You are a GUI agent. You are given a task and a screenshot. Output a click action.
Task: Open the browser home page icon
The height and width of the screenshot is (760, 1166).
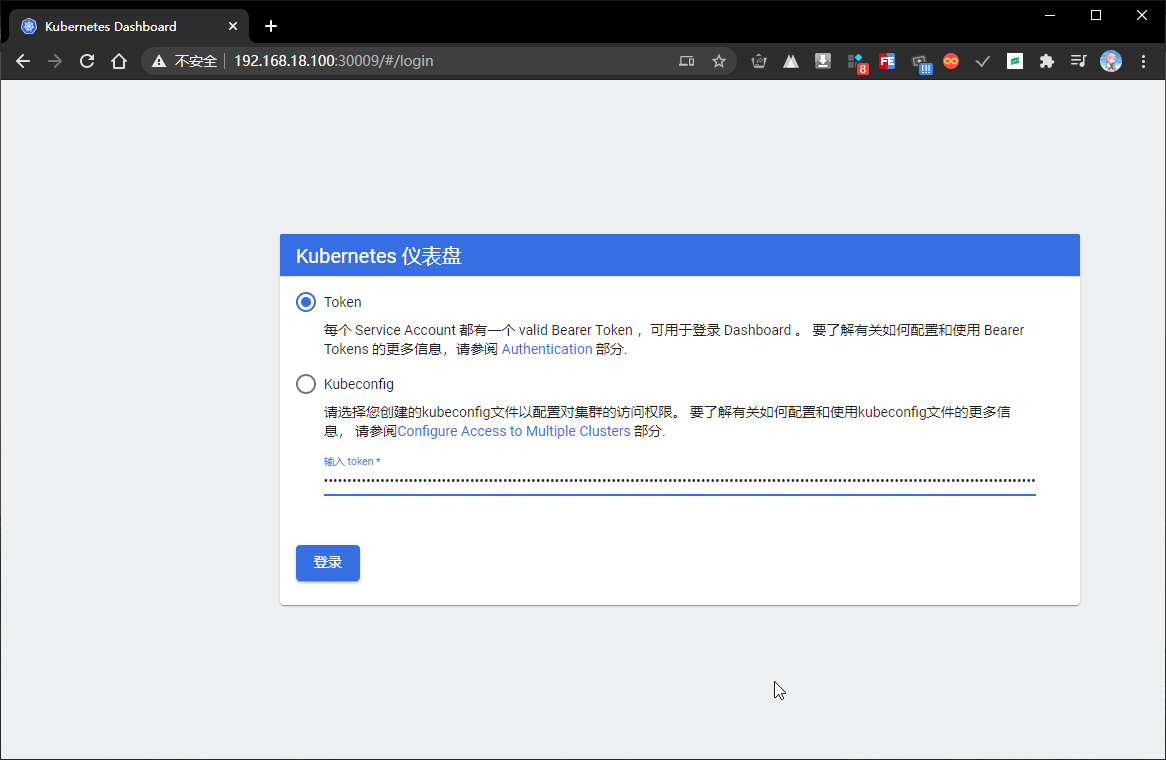[119, 61]
